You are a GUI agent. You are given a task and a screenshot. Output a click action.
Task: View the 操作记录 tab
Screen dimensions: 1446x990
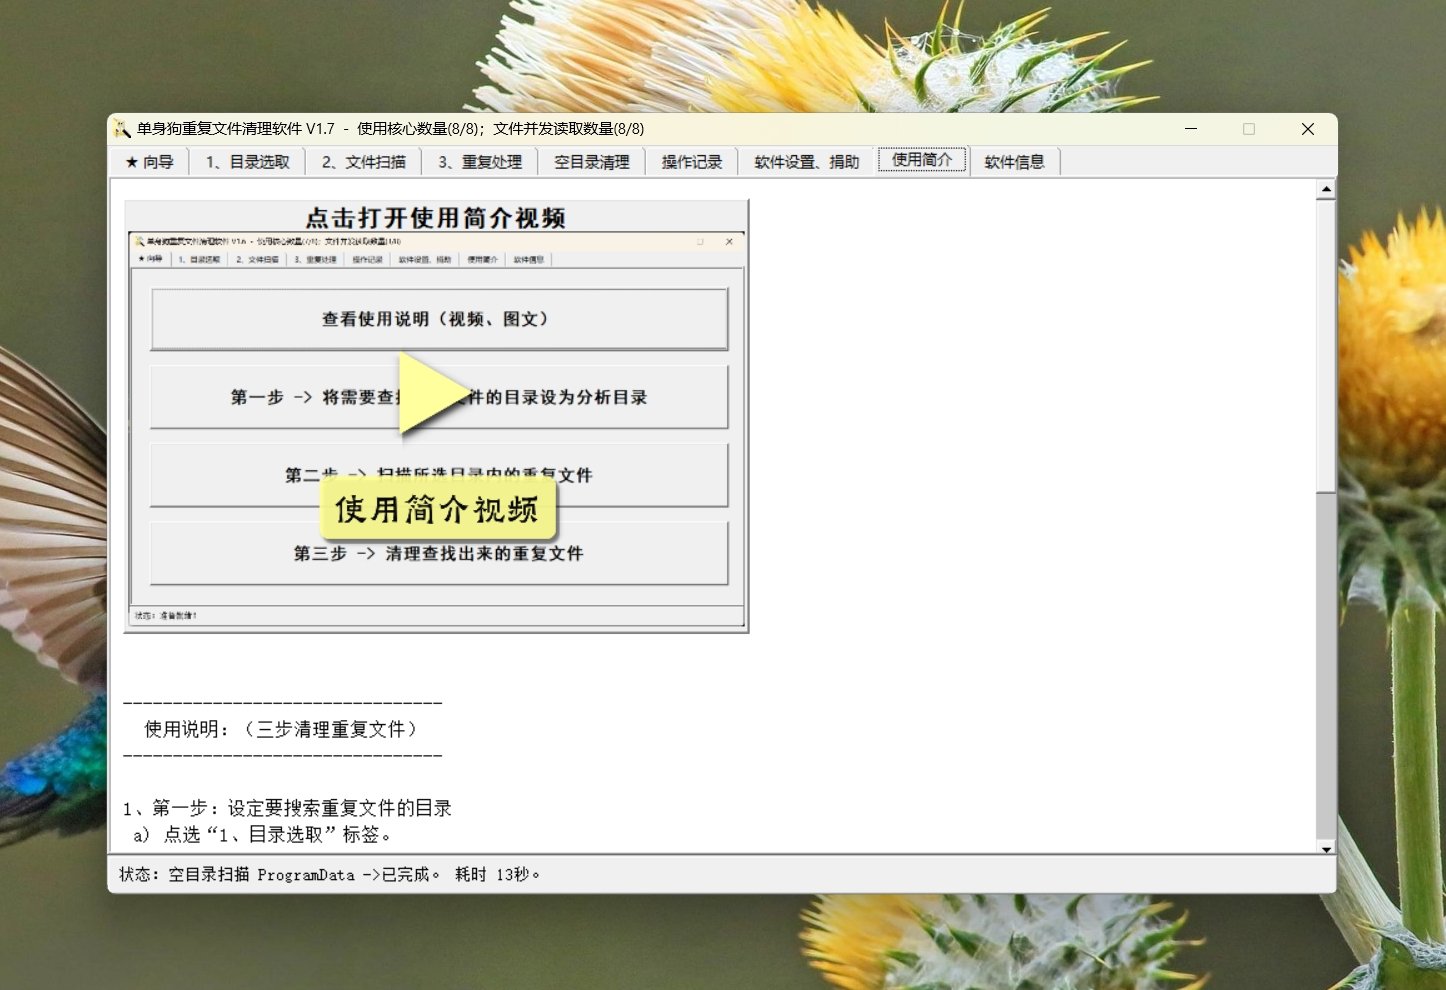(x=691, y=162)
